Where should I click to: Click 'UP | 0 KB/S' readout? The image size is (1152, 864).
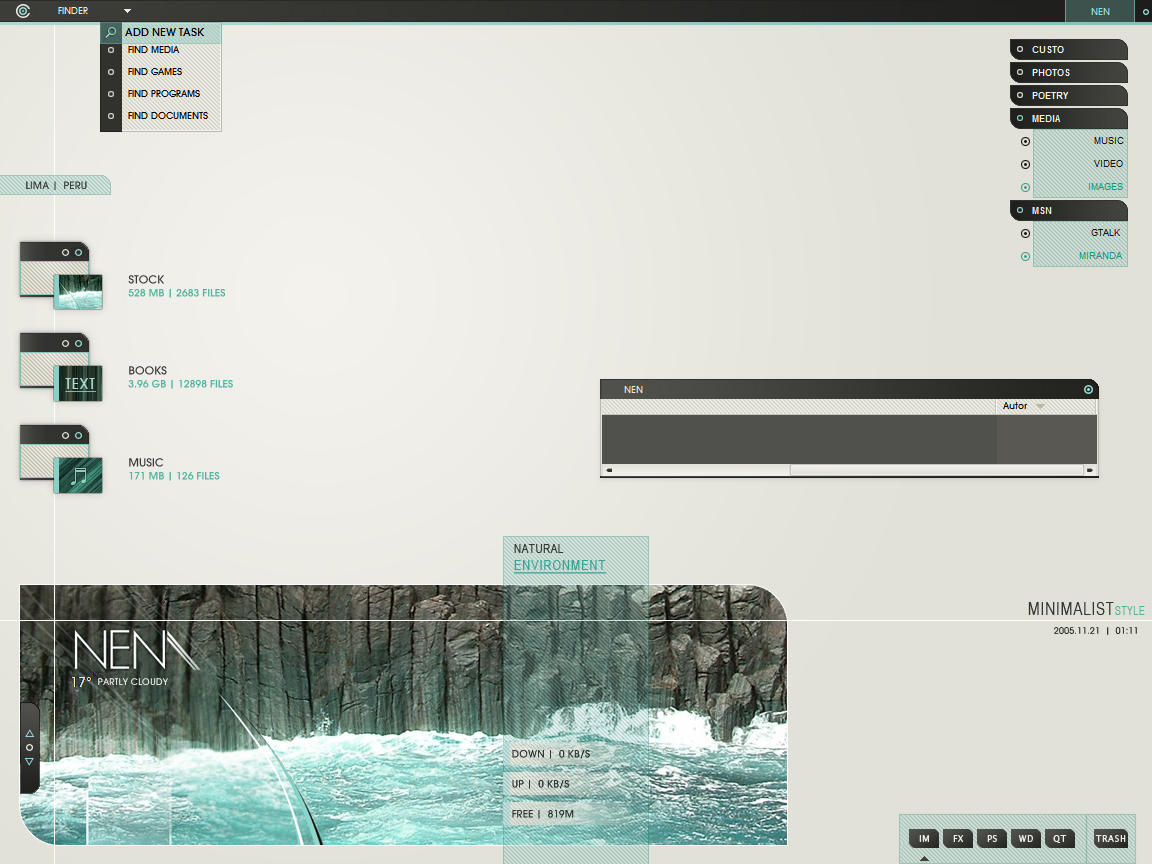541,784
